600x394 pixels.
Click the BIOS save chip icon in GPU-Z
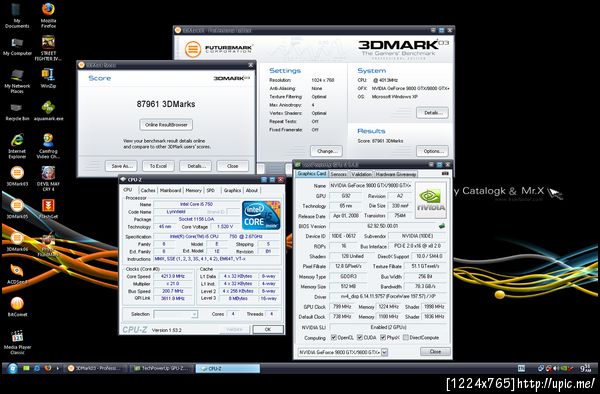coord(442,226)
